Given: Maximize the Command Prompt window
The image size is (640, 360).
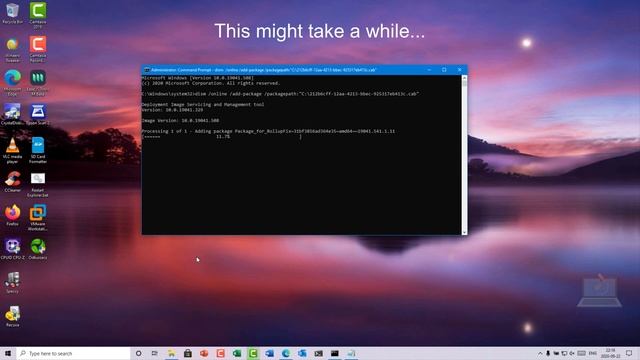Looking at the screenshot, I should (444, 70).
